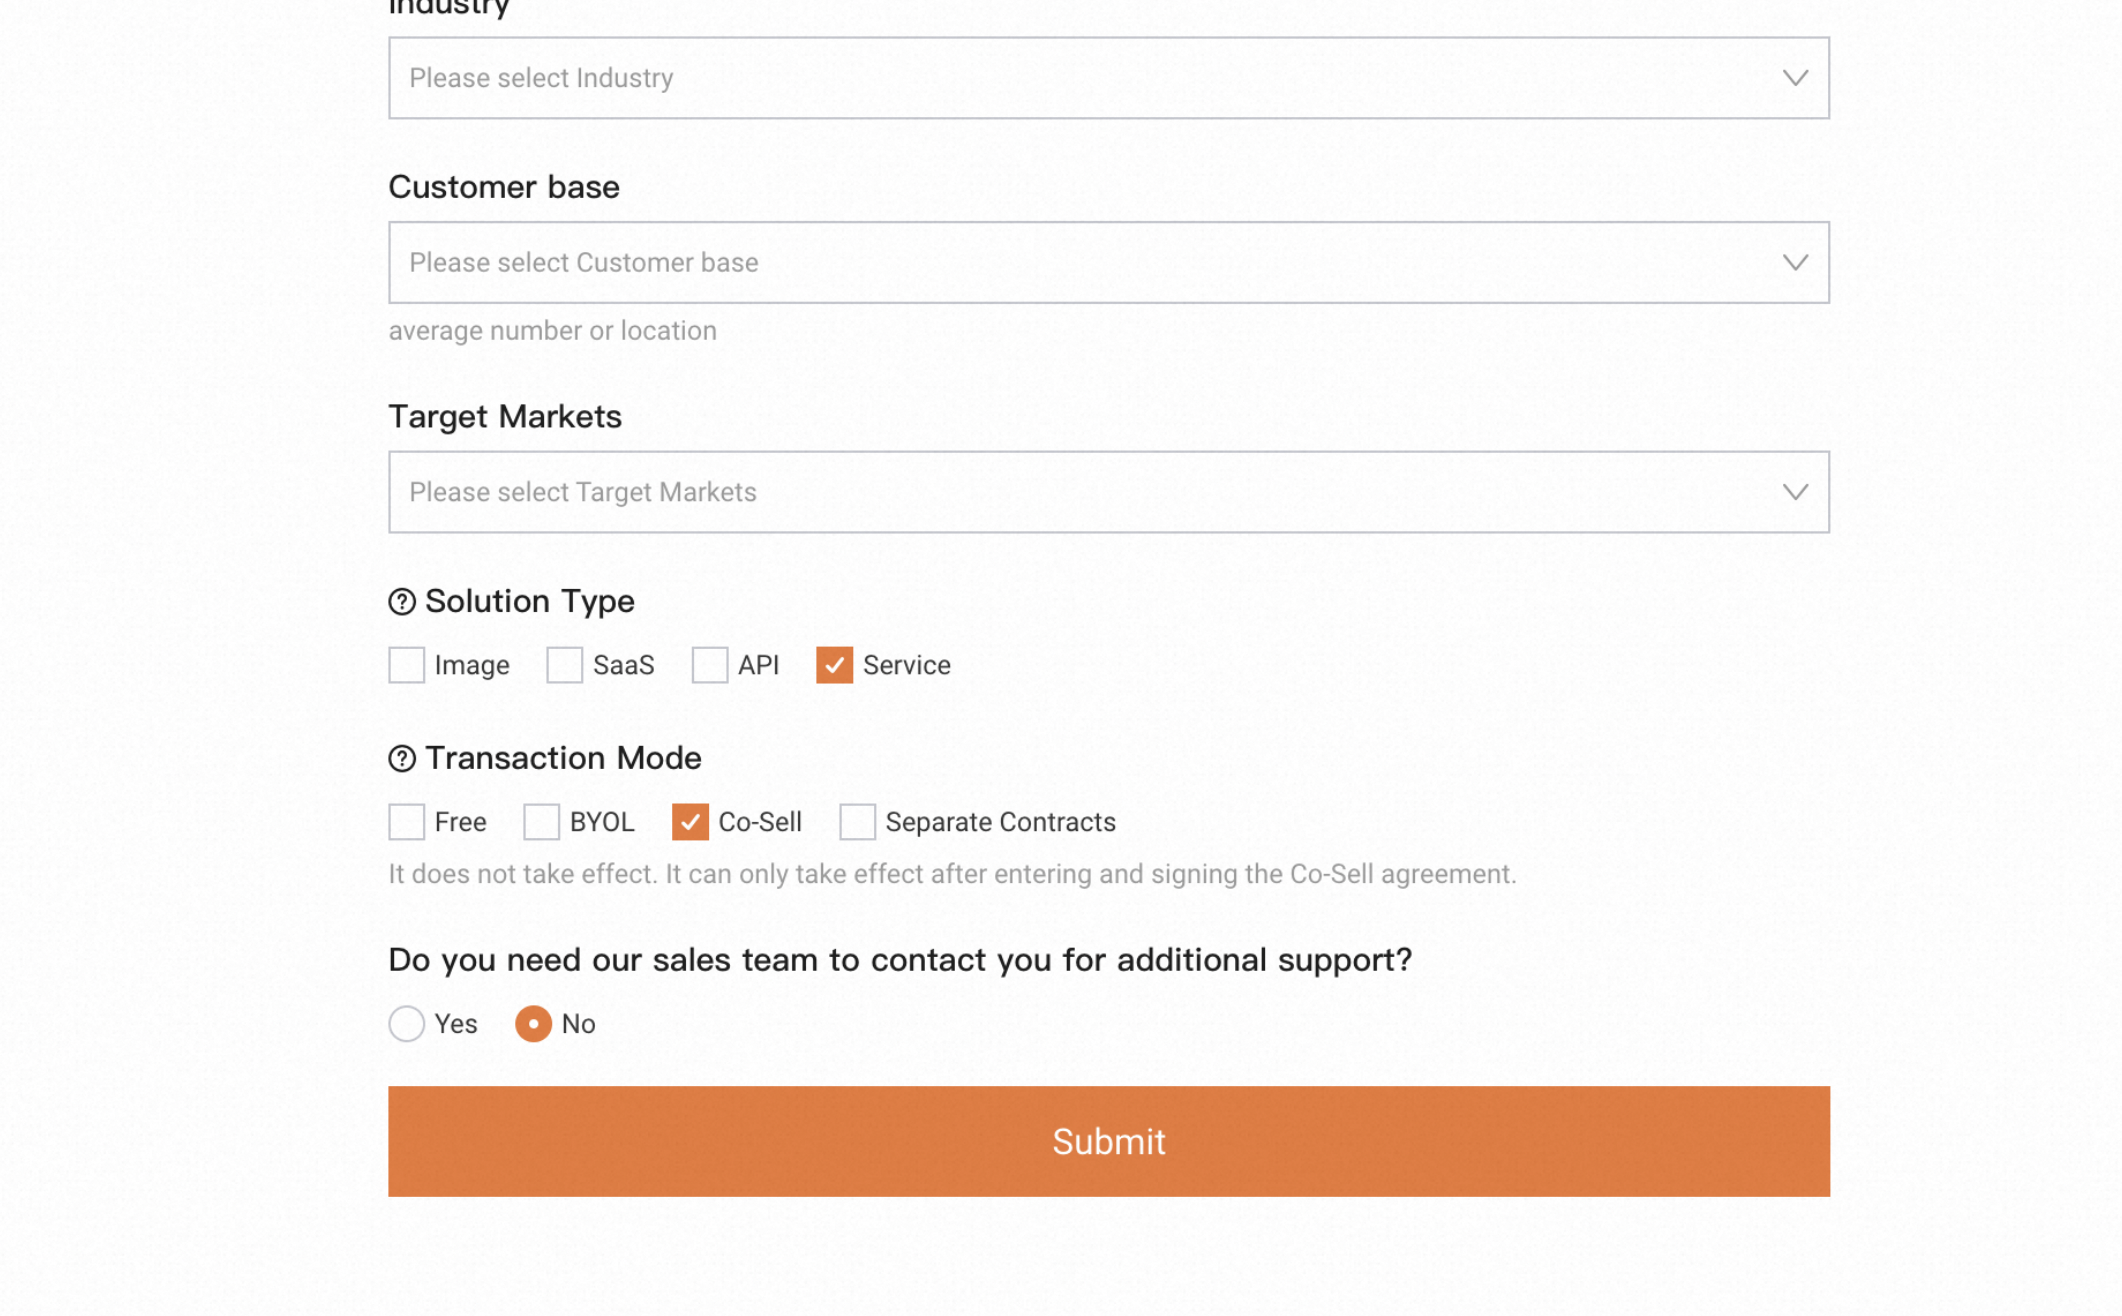
Task: Expand the Customer base dropdown arrow
Action: pyautogui.click(x=1795, y=262)
